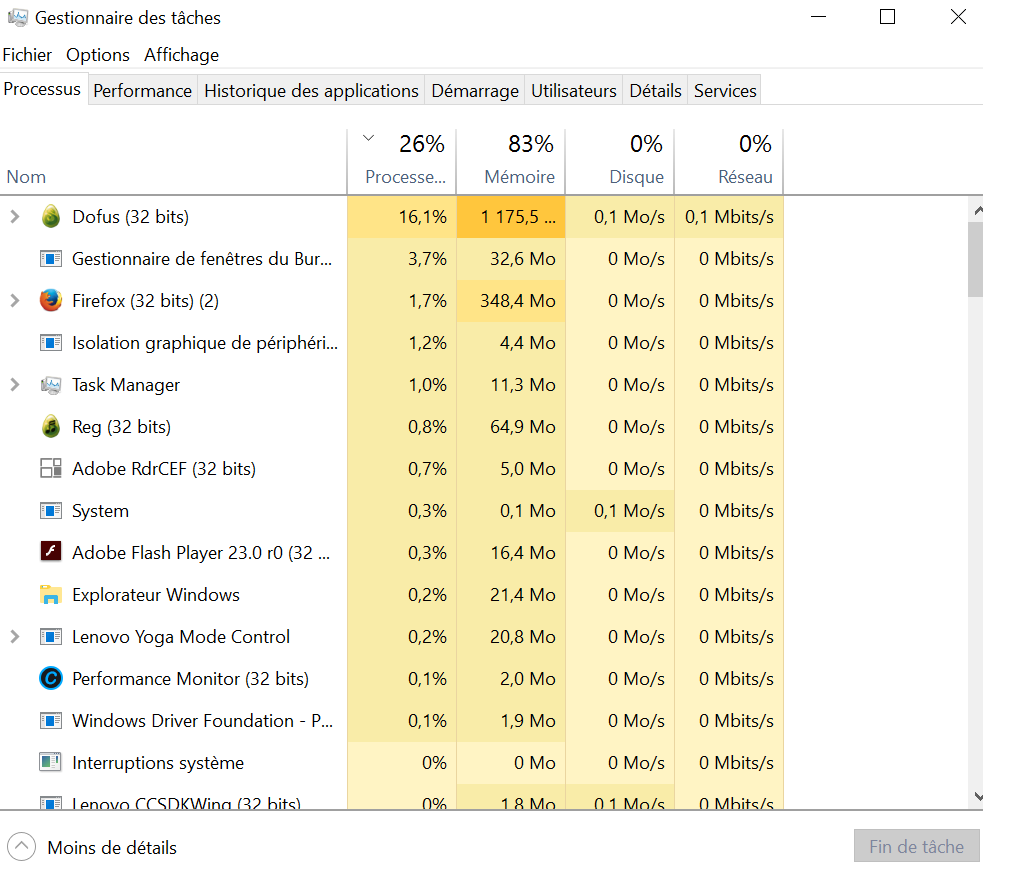Sort by Processeur column header
The image size is (1027, 869).
pos(401,162)
